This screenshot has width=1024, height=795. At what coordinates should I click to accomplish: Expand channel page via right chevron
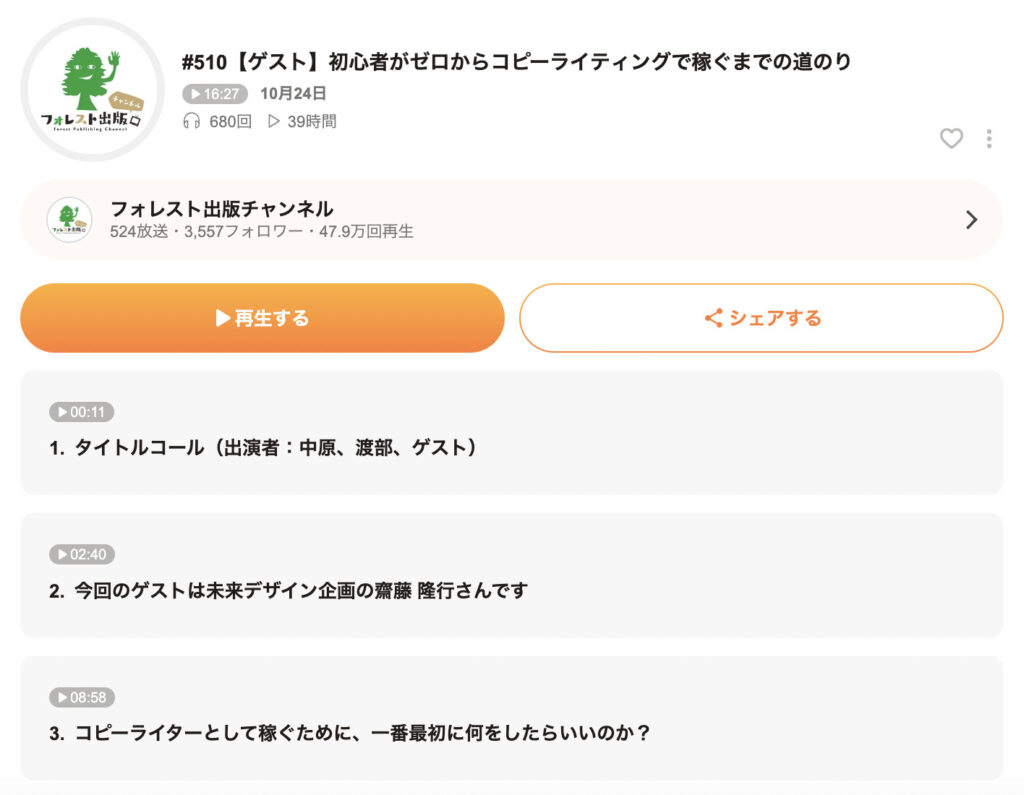[x=971, y=219]
